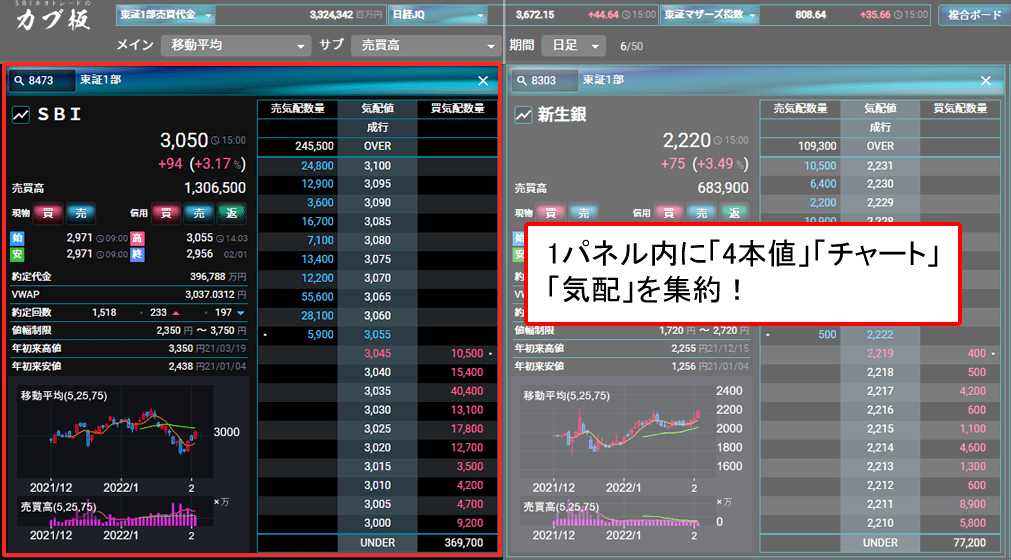Click SBI moving average candlestick chart
The width and height of the screenshot is (1011, 560).
[x=115, y=432]
